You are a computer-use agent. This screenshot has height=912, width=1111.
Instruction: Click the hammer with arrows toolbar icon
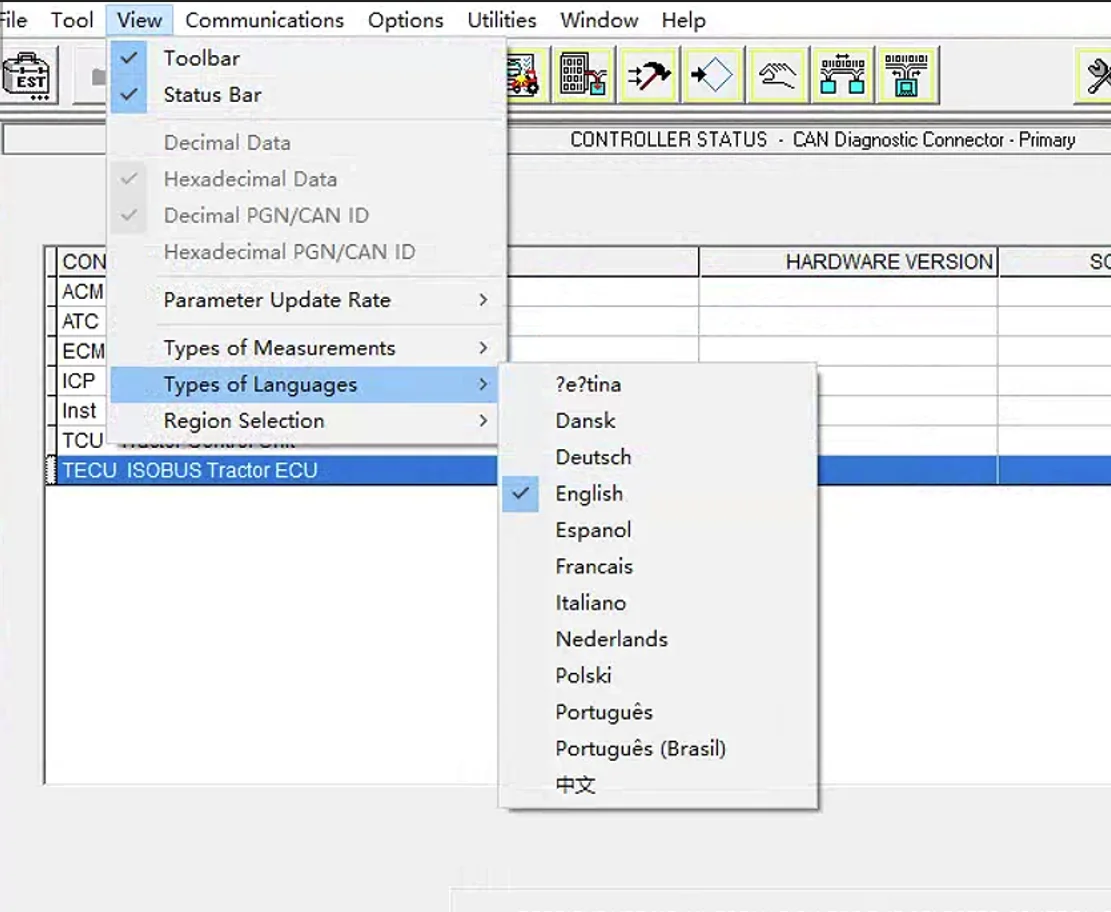[x=647, y=75]
